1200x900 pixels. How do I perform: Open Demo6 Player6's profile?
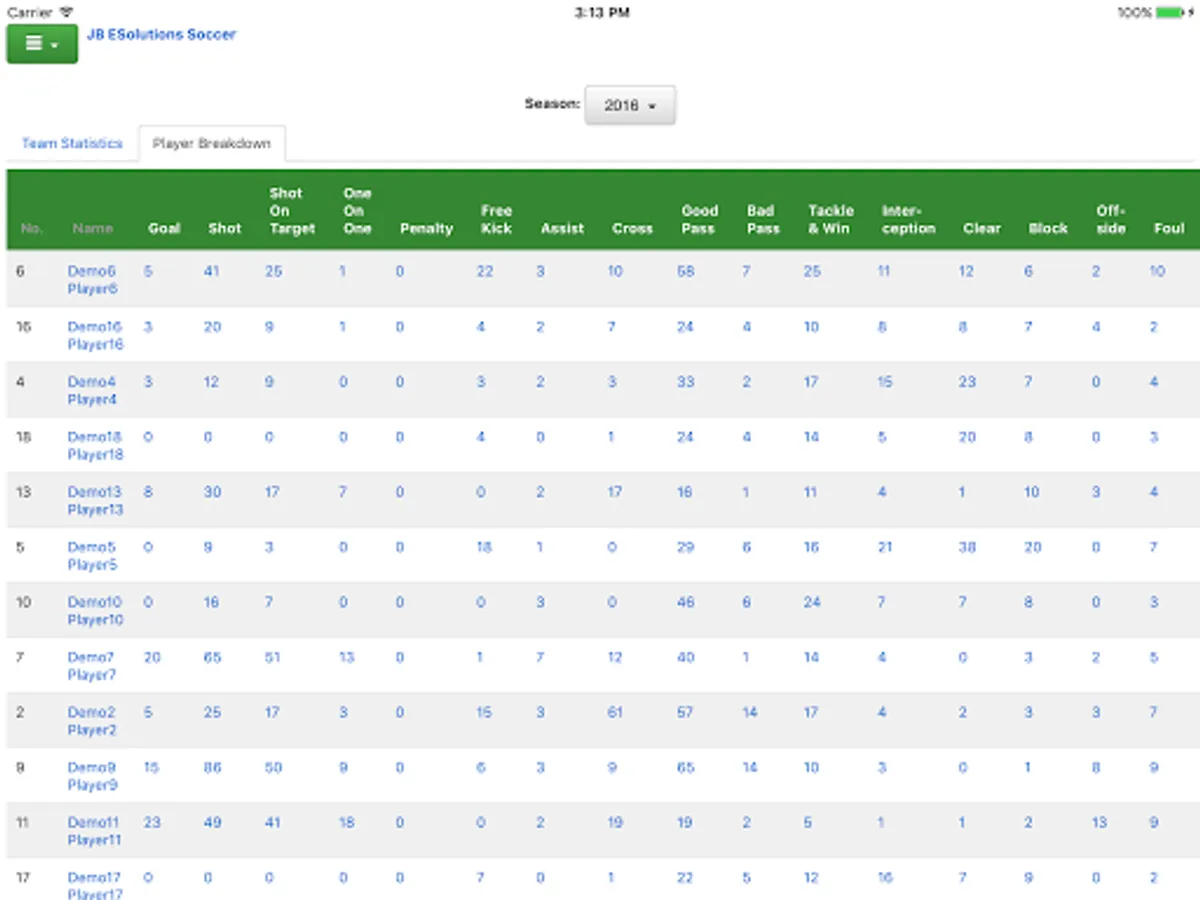click(x=92, y=279)
